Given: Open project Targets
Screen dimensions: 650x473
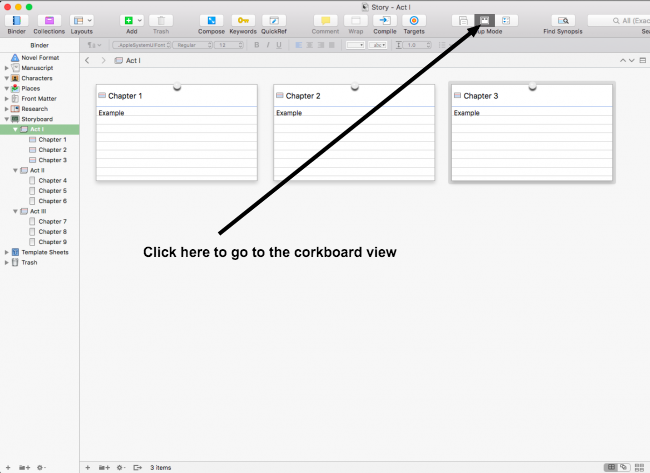Looking at the screenshot, I should pyautogui.click(x=414, y=20).
